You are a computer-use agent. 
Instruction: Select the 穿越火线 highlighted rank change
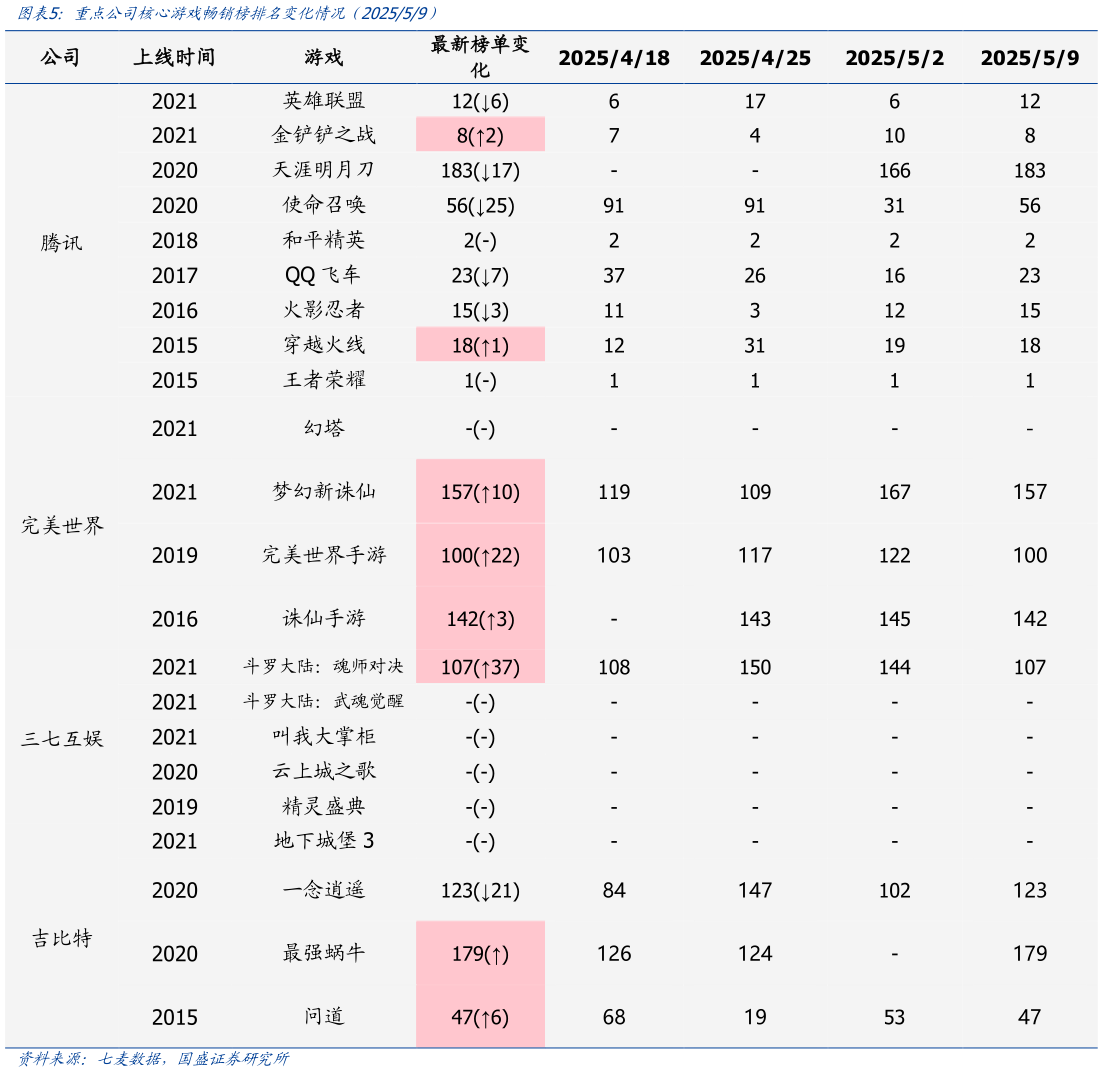[480, 343]
